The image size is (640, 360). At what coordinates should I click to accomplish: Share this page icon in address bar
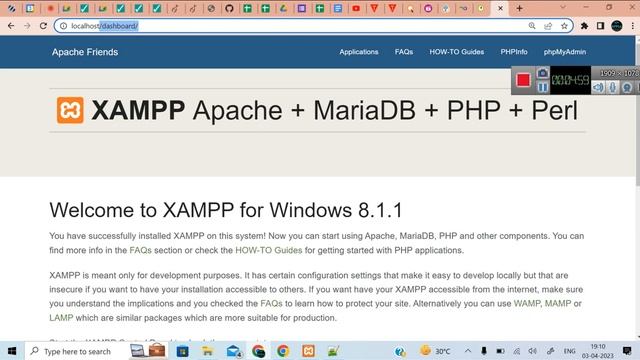click(x=548, y=26)
